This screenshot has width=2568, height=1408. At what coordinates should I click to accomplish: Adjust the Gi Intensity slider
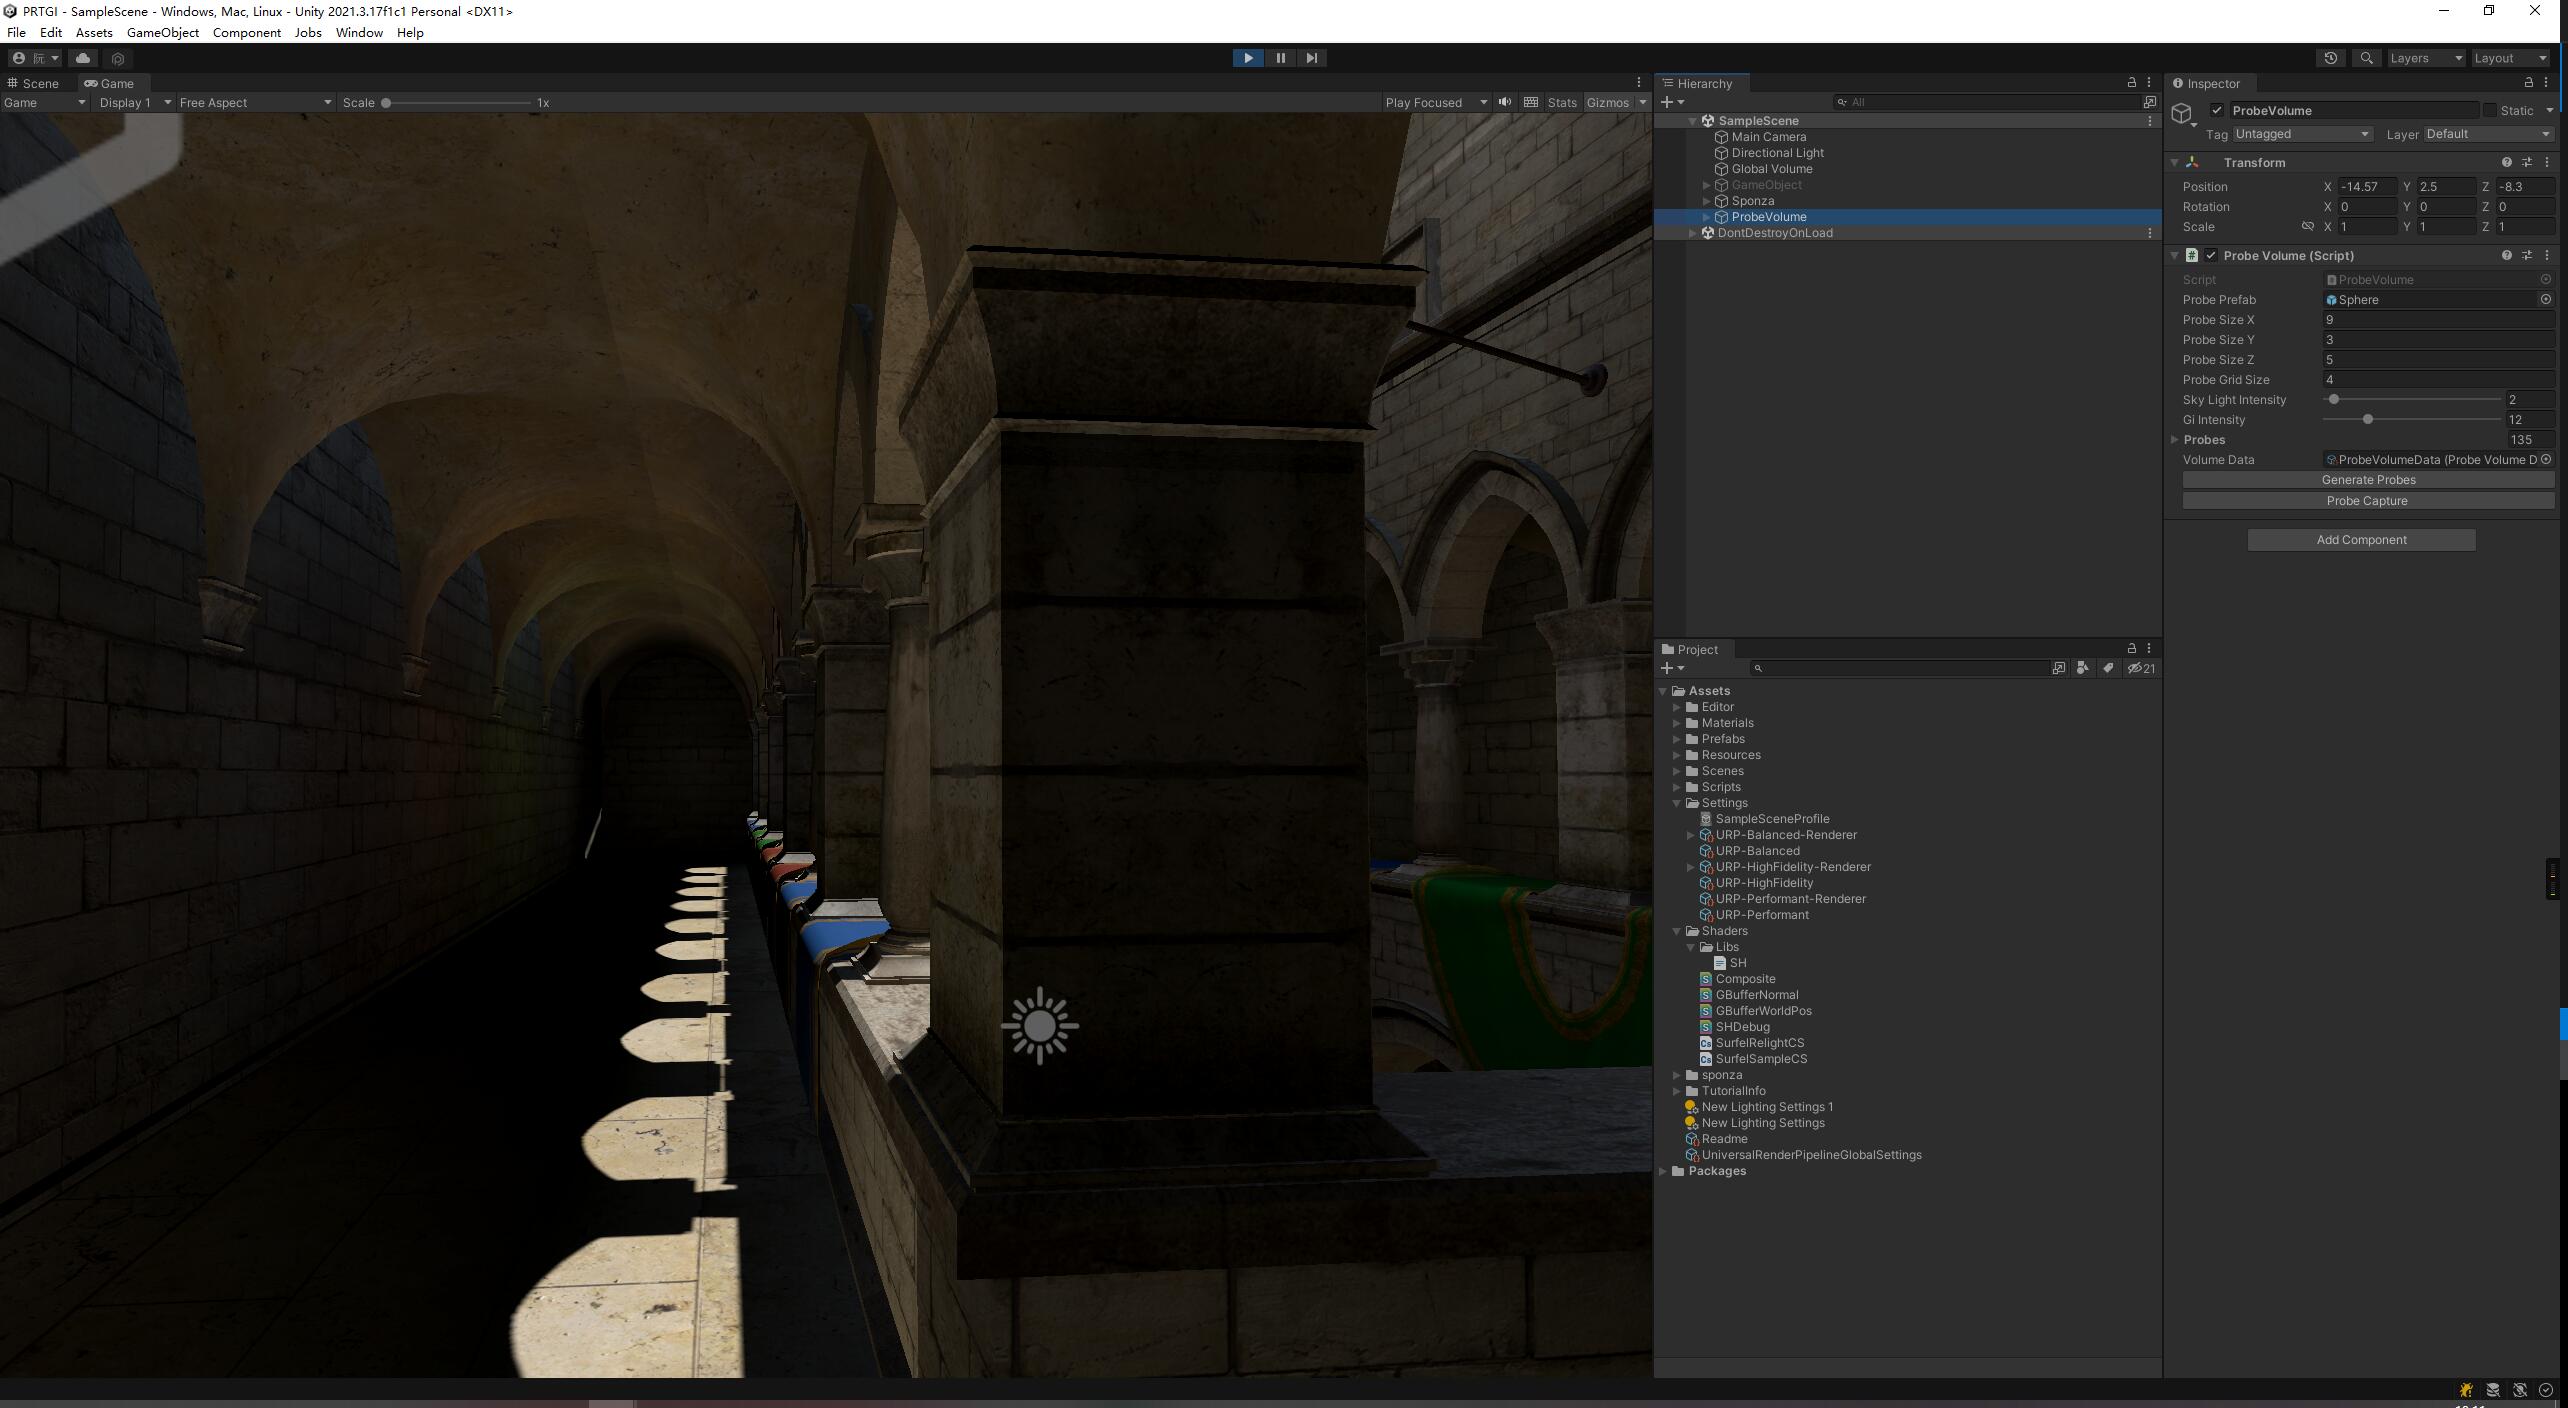click(2412, 419)
